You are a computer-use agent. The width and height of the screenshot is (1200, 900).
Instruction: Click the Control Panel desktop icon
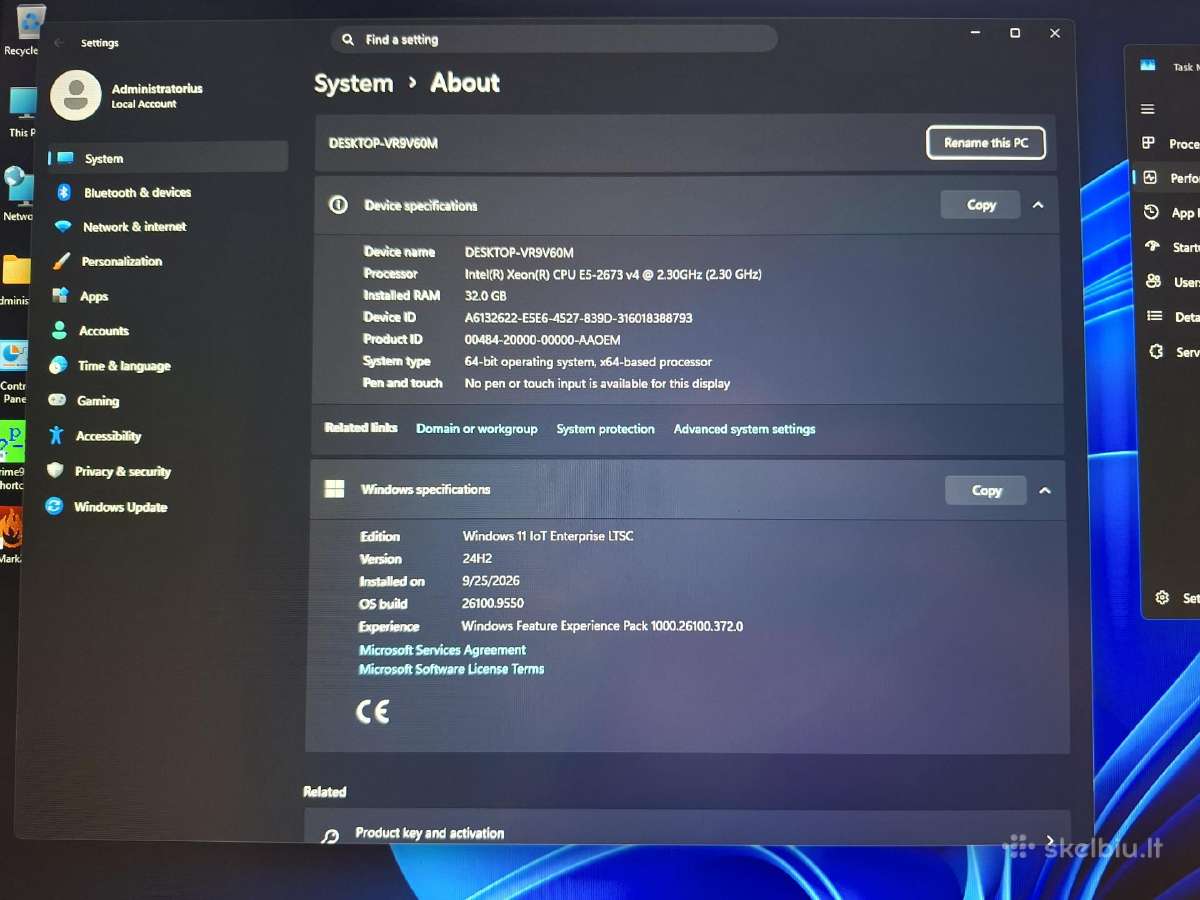(14, 370)
